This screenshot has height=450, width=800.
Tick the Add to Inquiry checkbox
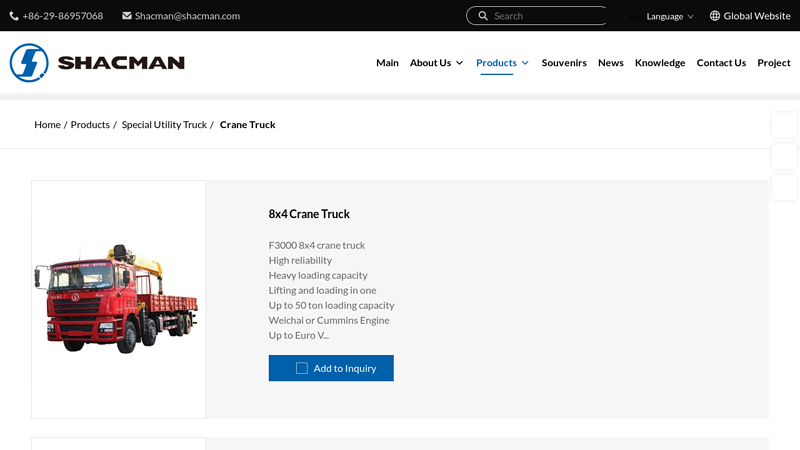tap(302, 368)
